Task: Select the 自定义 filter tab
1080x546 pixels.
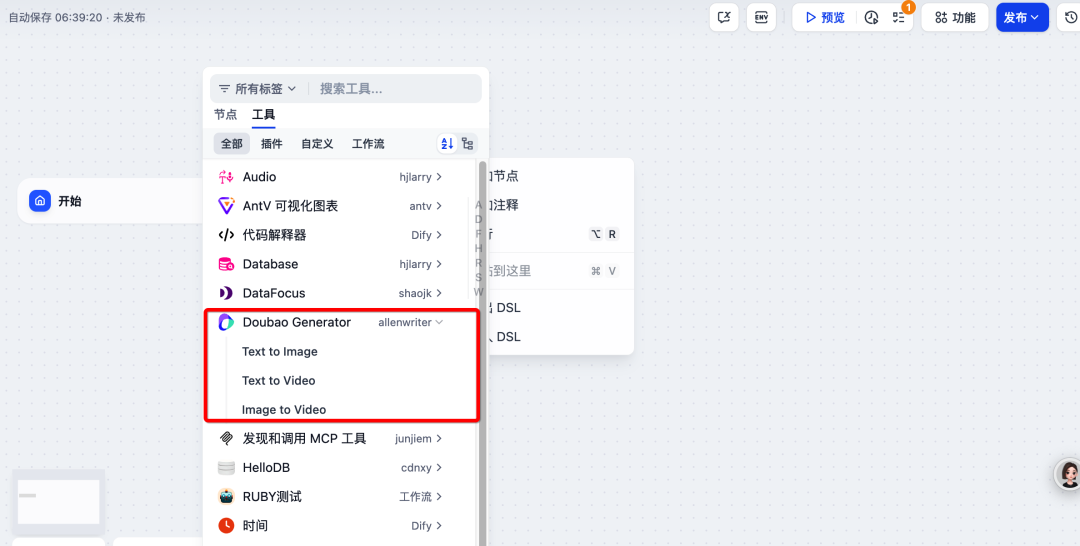Action: 317,144
